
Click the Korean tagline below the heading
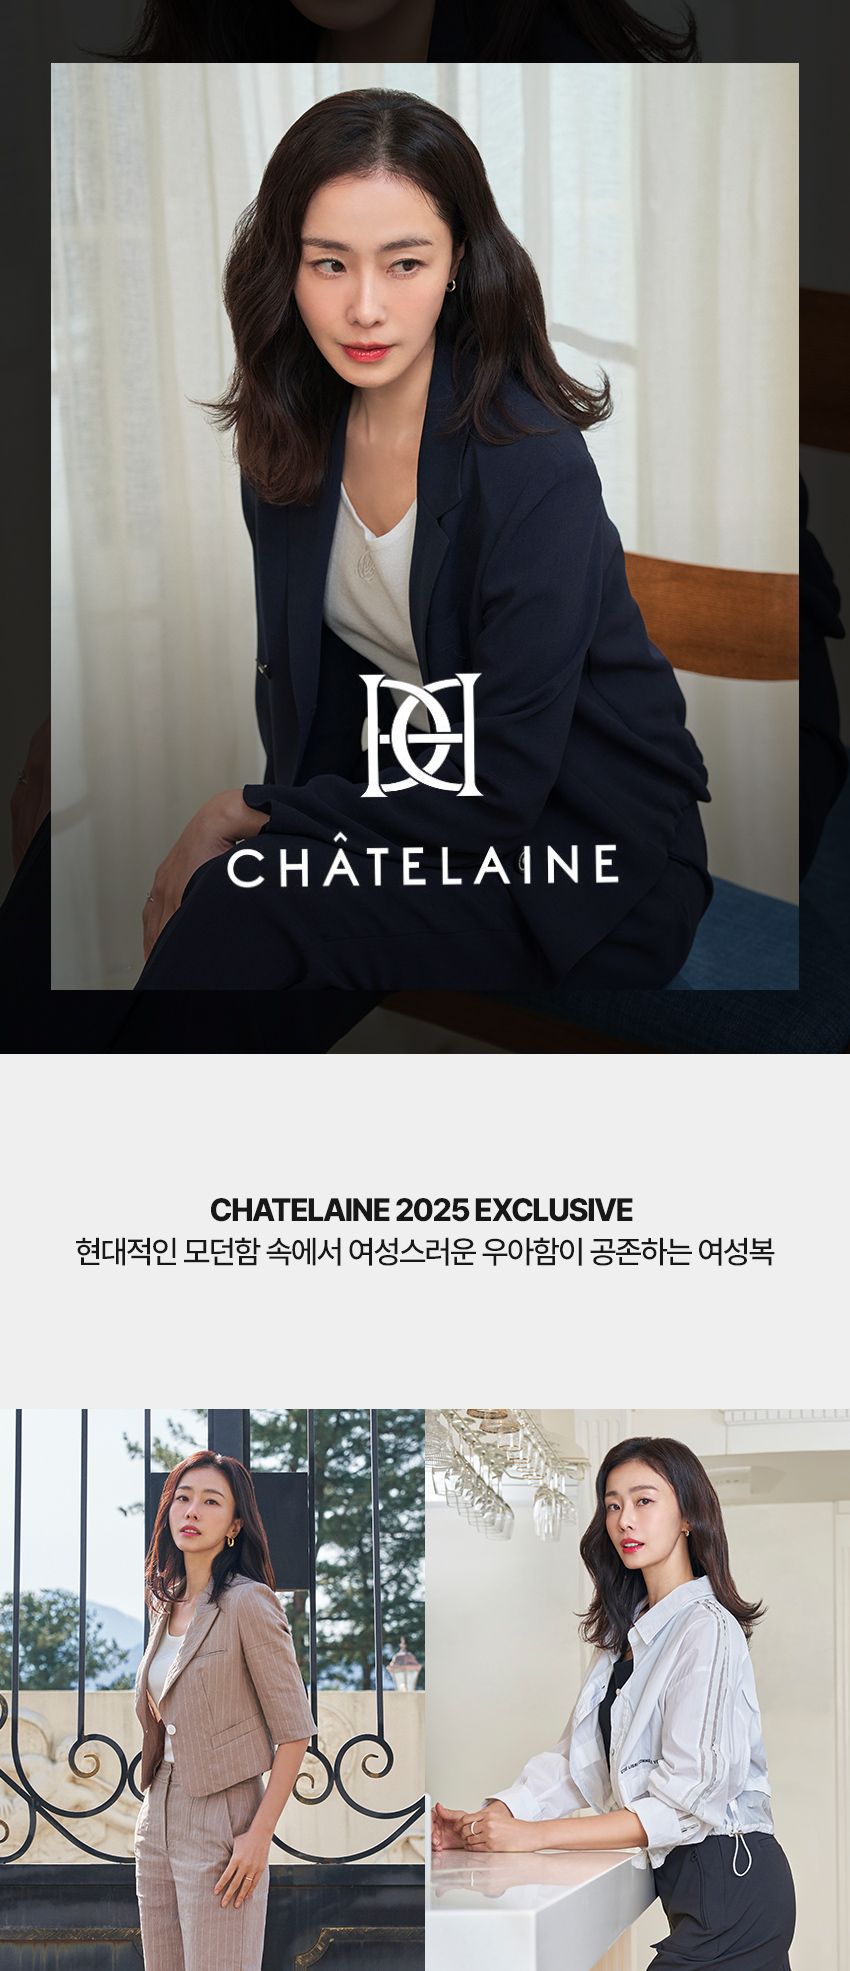(424, 1252)
